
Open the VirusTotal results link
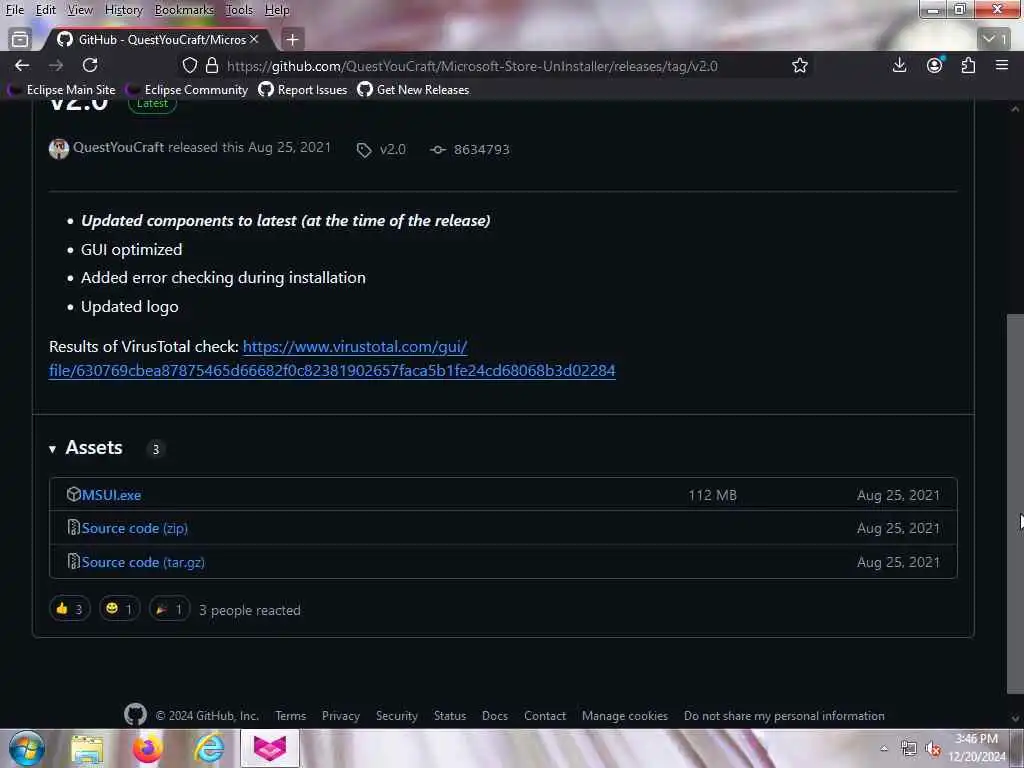(x=332, y=359)
